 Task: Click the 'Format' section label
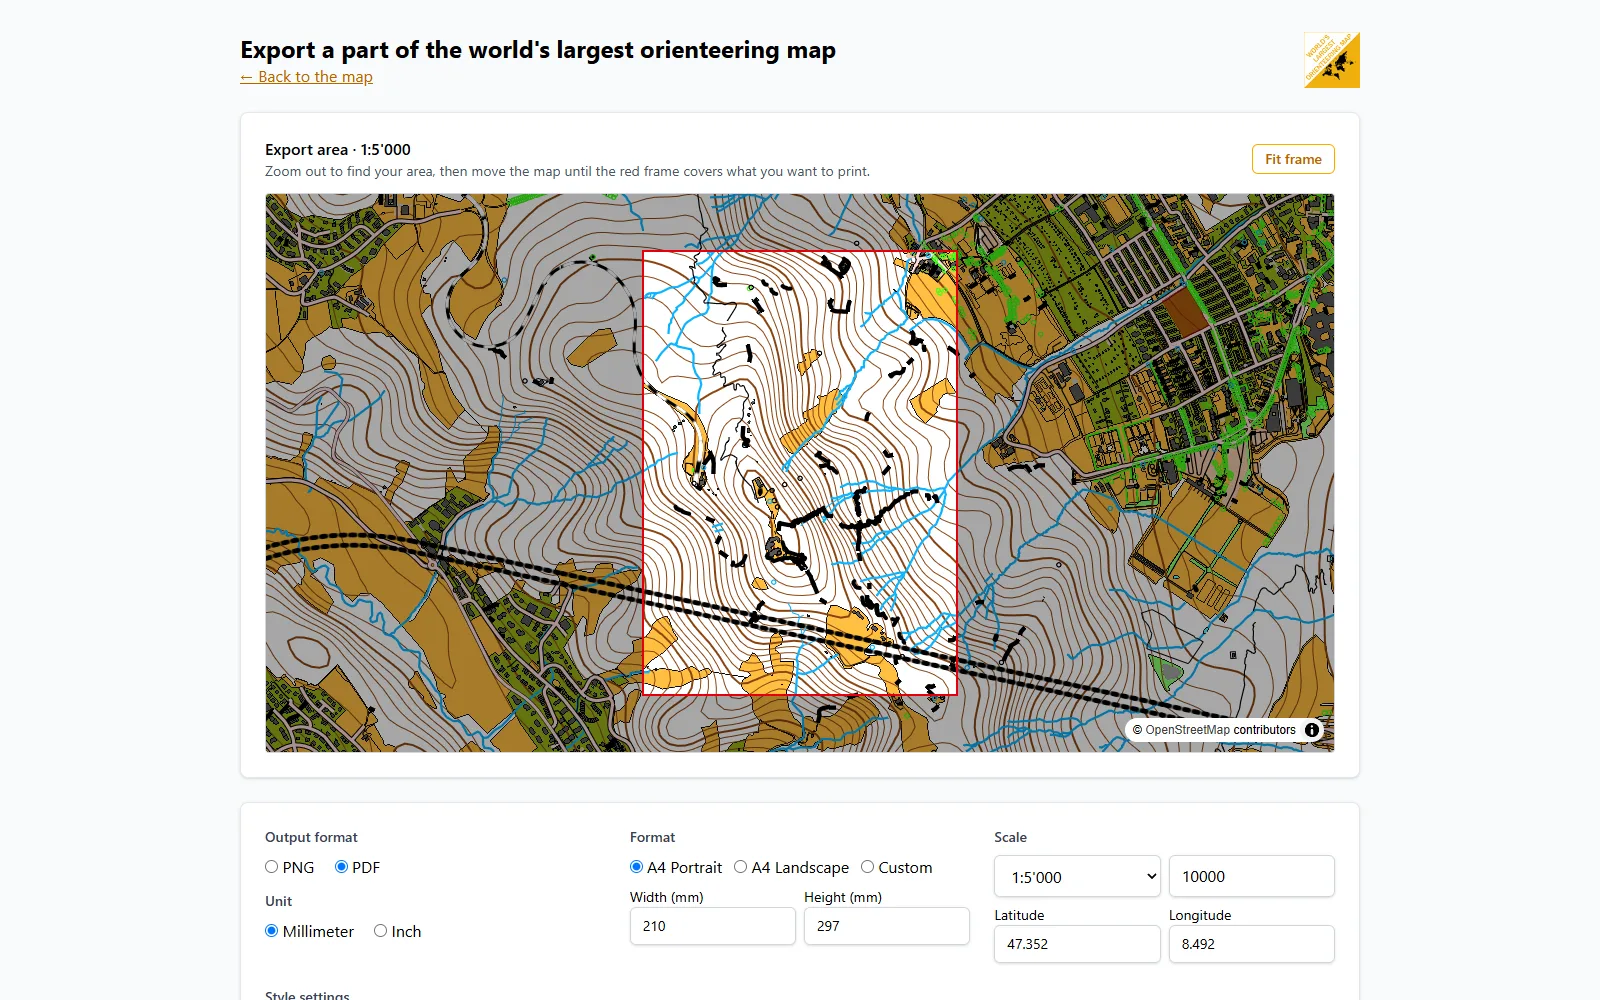click(x=652, y=837)
